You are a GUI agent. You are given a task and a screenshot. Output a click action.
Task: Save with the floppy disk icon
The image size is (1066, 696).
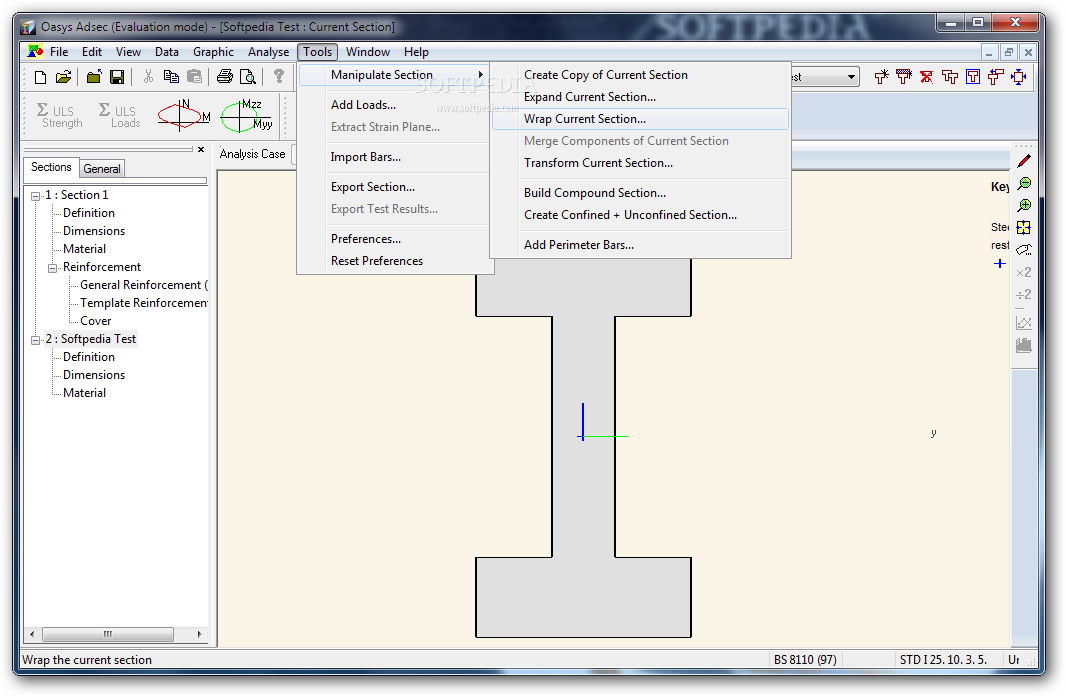[117, 77]
